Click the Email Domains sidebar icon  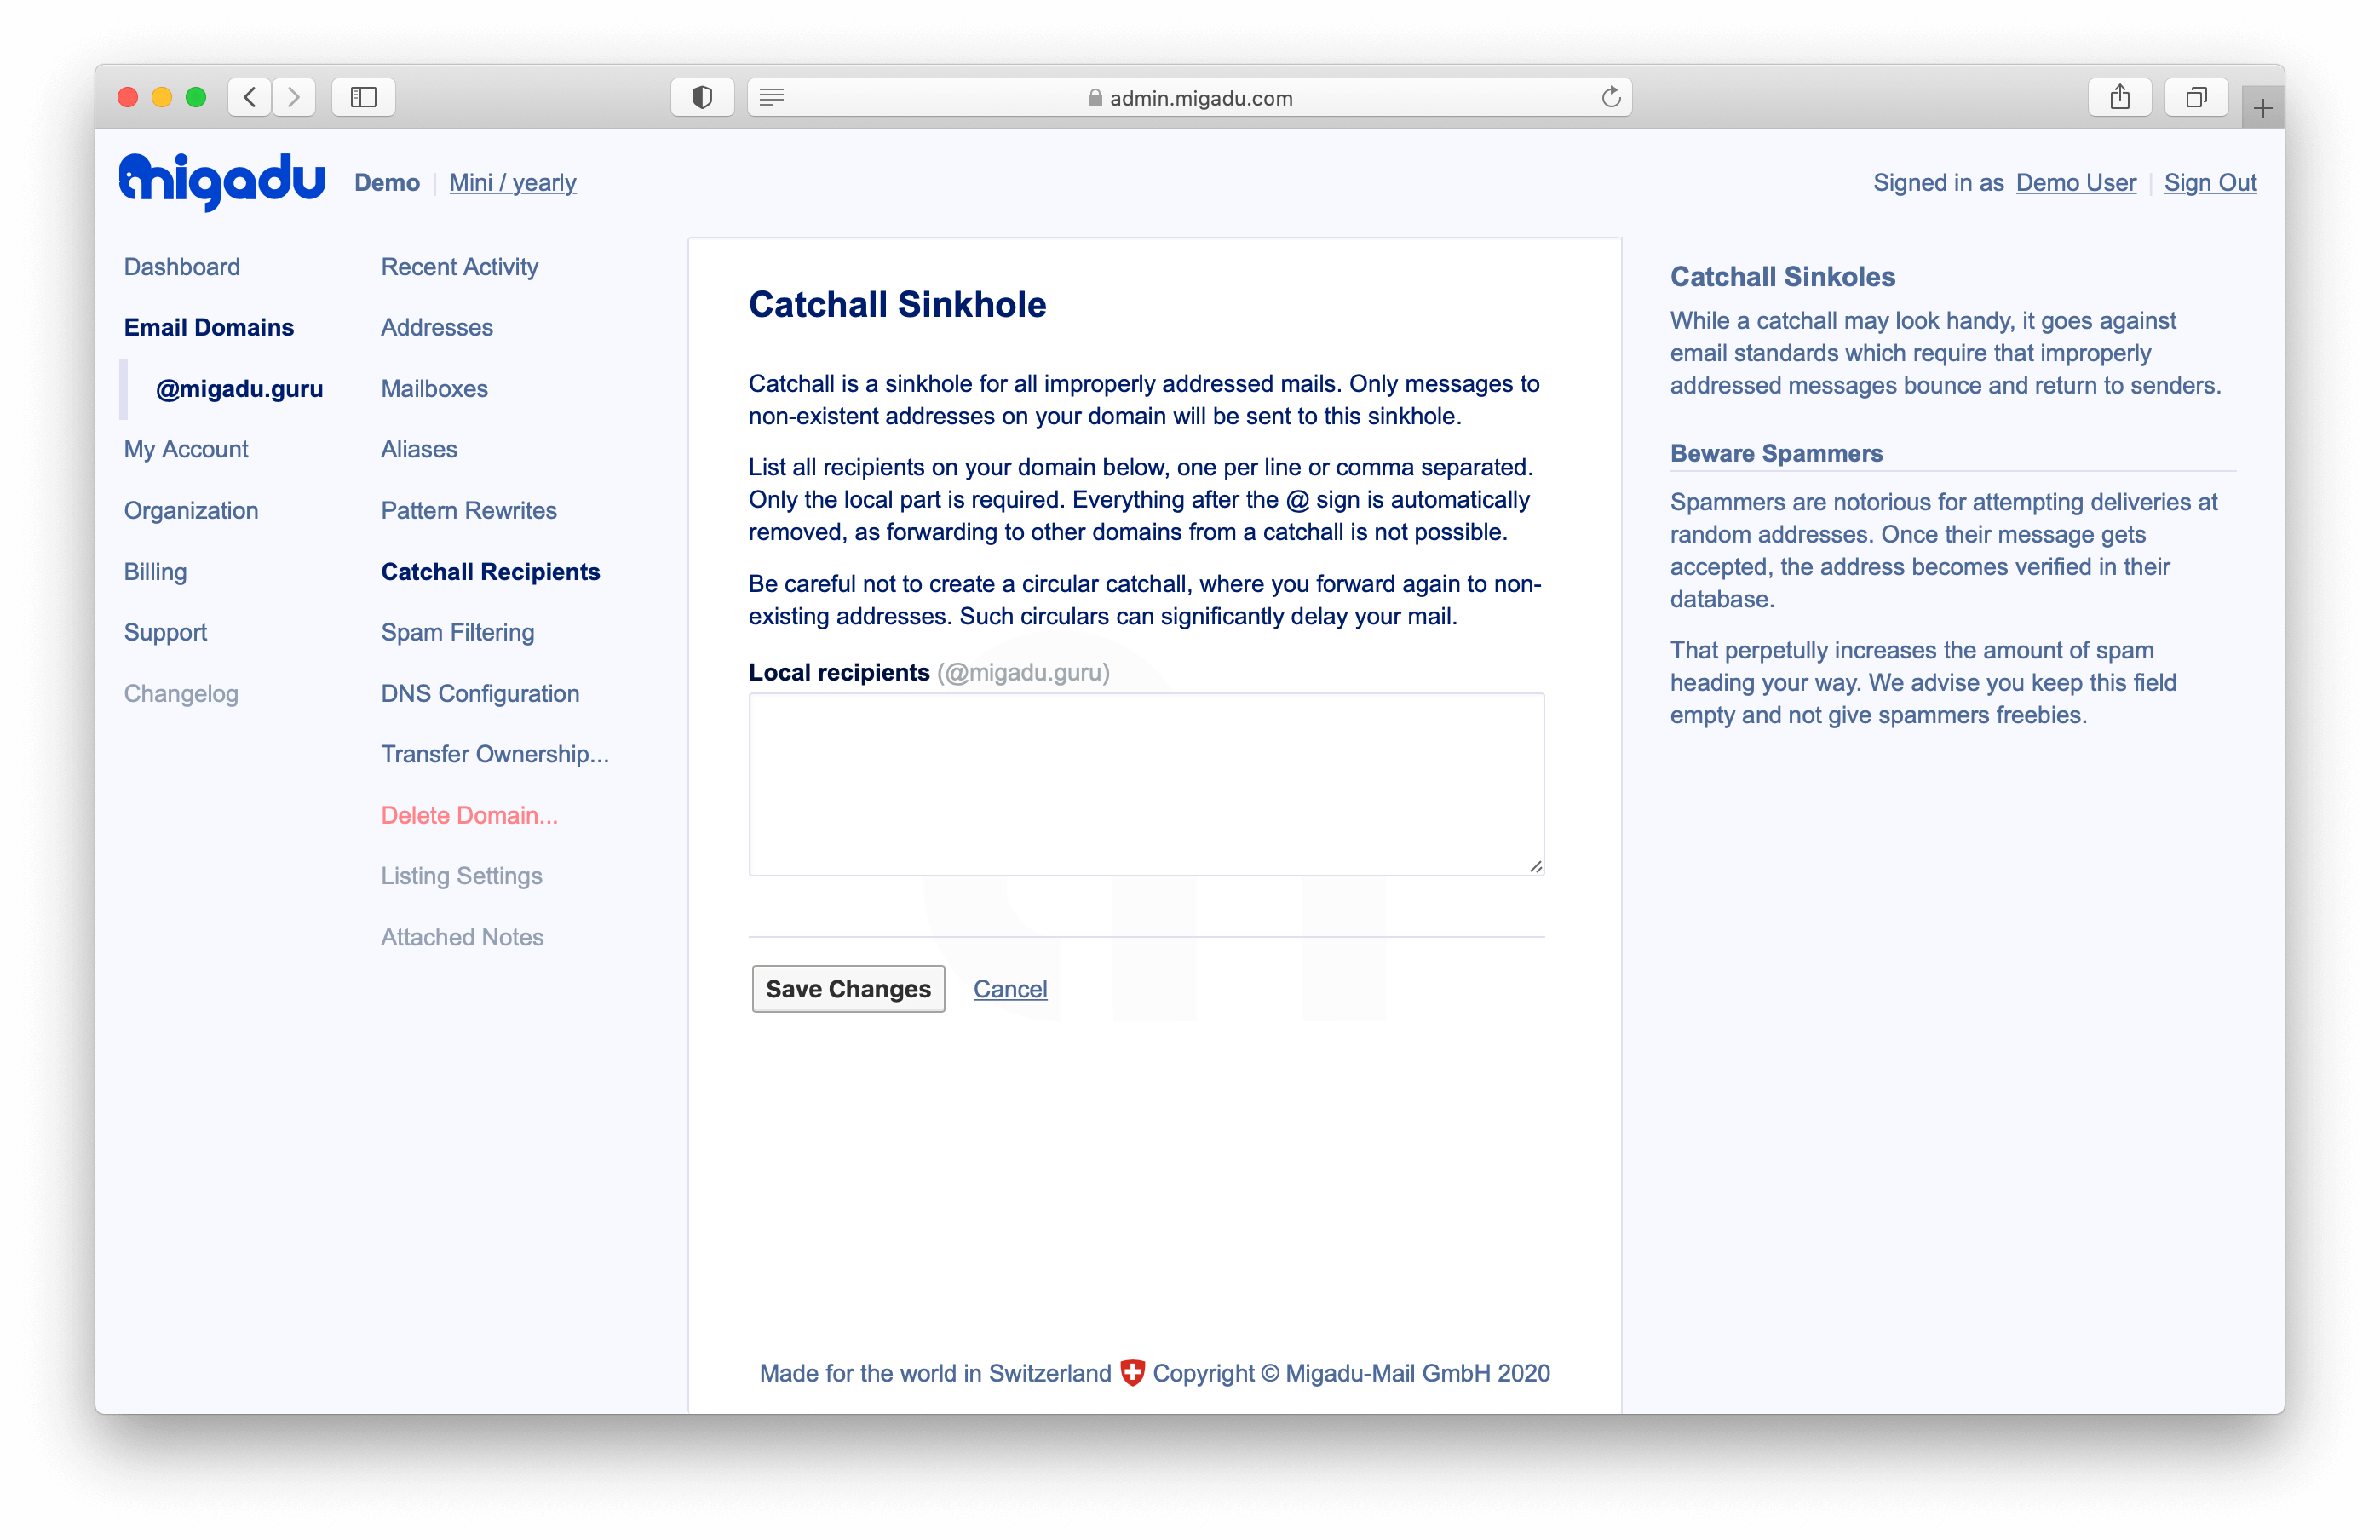[x=208, y=326]
